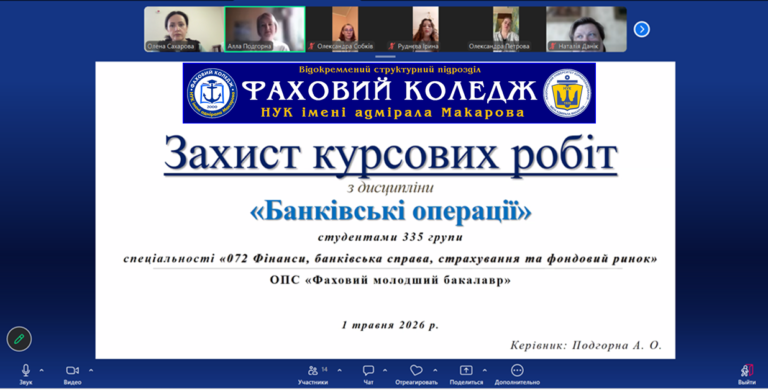Image resolution: width=768 pixels, height=391 pixels.
Task: Select Руднєва Ірина's video thumbnail
Action: pyautogui.click(x=426, y=29)
